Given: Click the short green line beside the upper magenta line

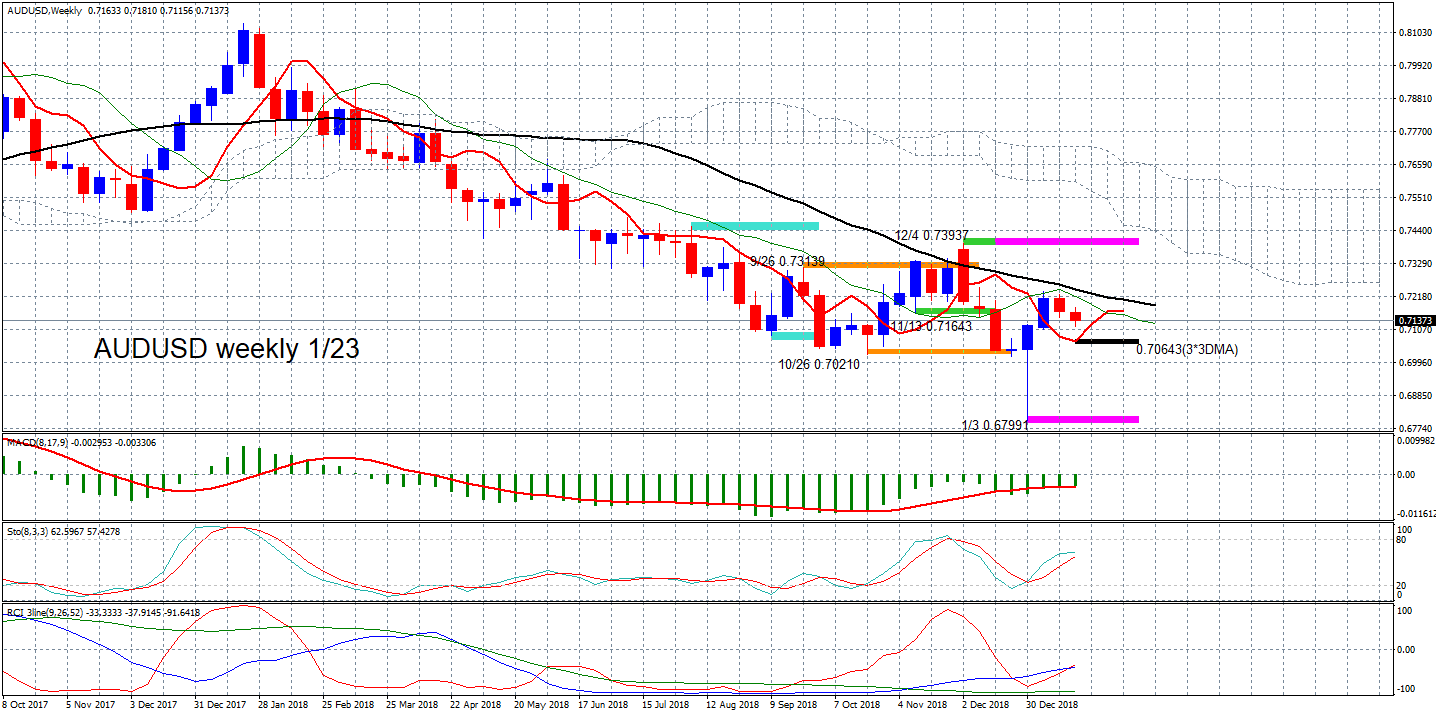Looking at the screenshot, I should [x=979, y=241].
